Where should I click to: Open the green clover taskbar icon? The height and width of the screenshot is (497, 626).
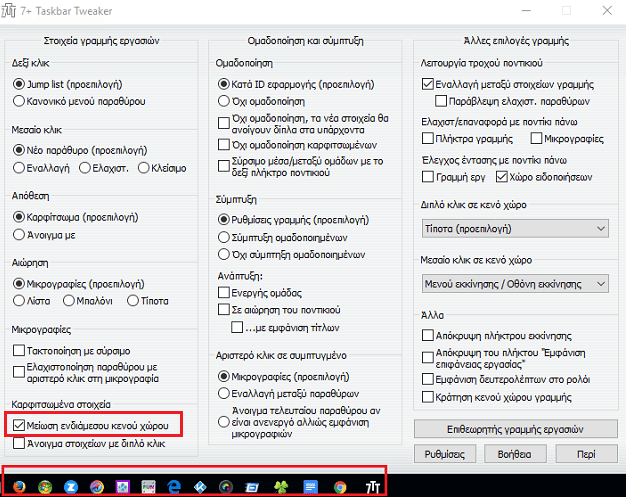[x=281, y=487]
